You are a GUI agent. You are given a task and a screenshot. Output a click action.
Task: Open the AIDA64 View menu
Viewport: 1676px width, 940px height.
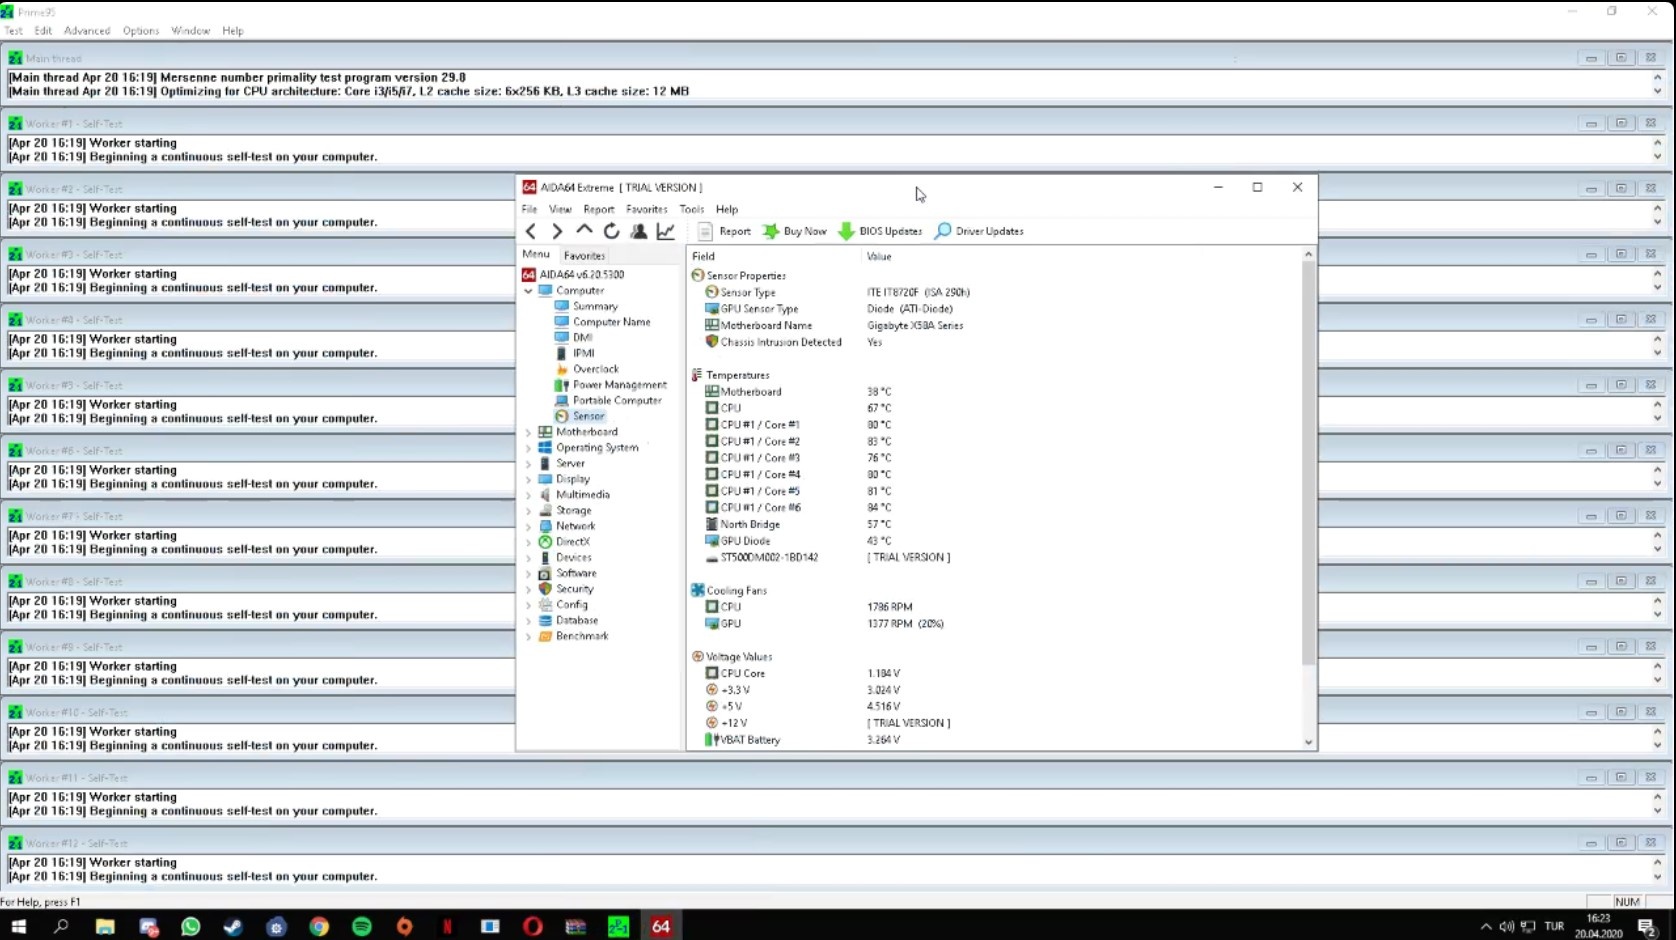[x=560, y=209]
